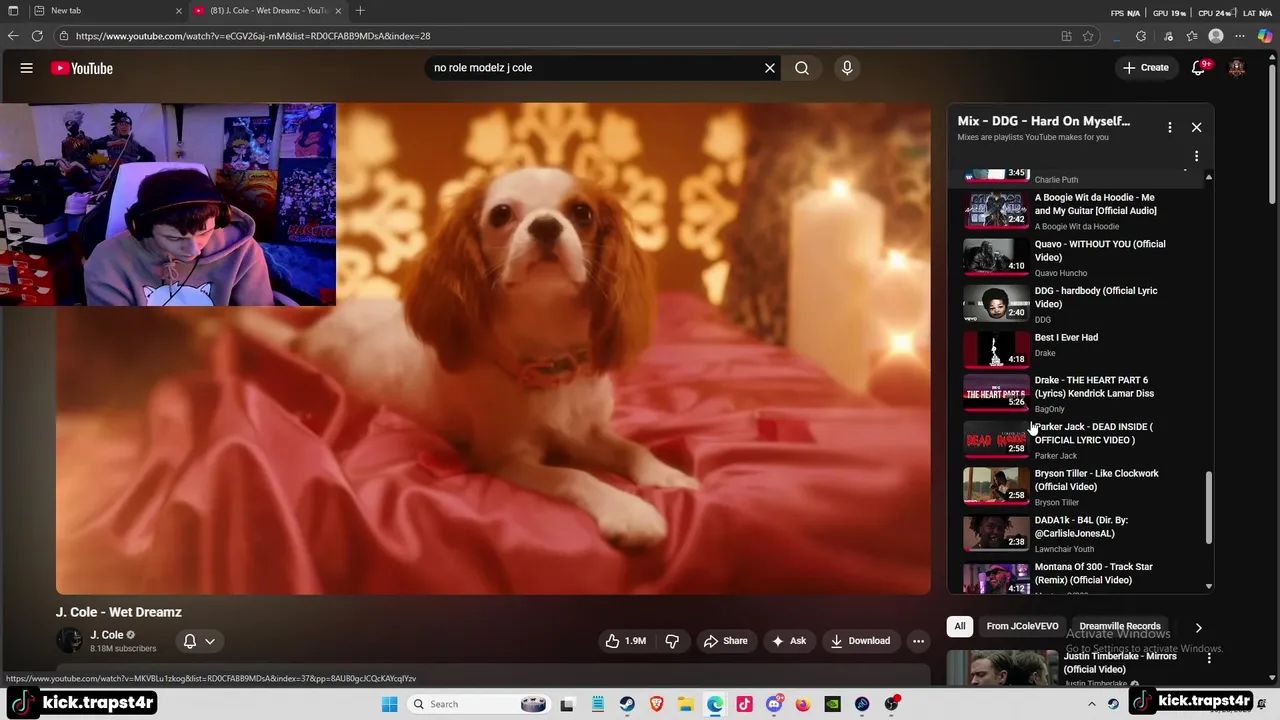Click the Ask button
This screenshot has width=1280, height=720.
click(789, 641)
